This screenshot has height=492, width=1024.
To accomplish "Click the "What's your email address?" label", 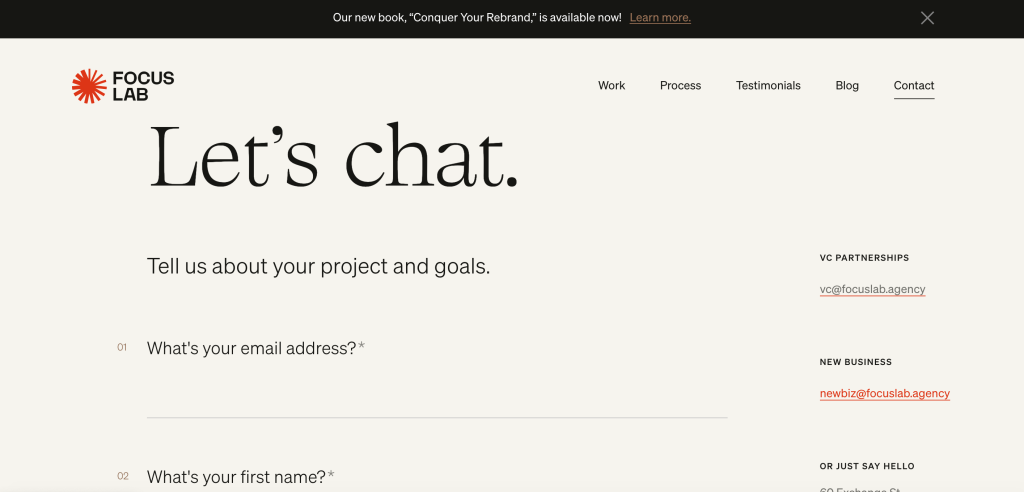I will pyautogui.click(x=251, y=348).
